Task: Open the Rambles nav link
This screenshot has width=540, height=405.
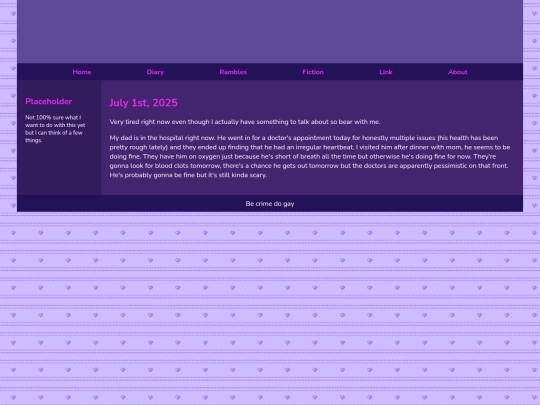Action: point(233,72)
